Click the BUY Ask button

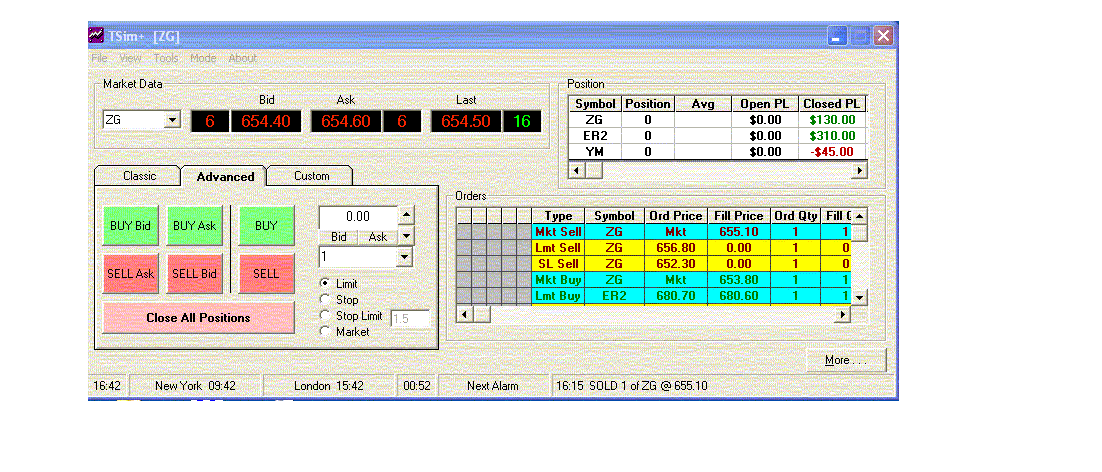195,225
